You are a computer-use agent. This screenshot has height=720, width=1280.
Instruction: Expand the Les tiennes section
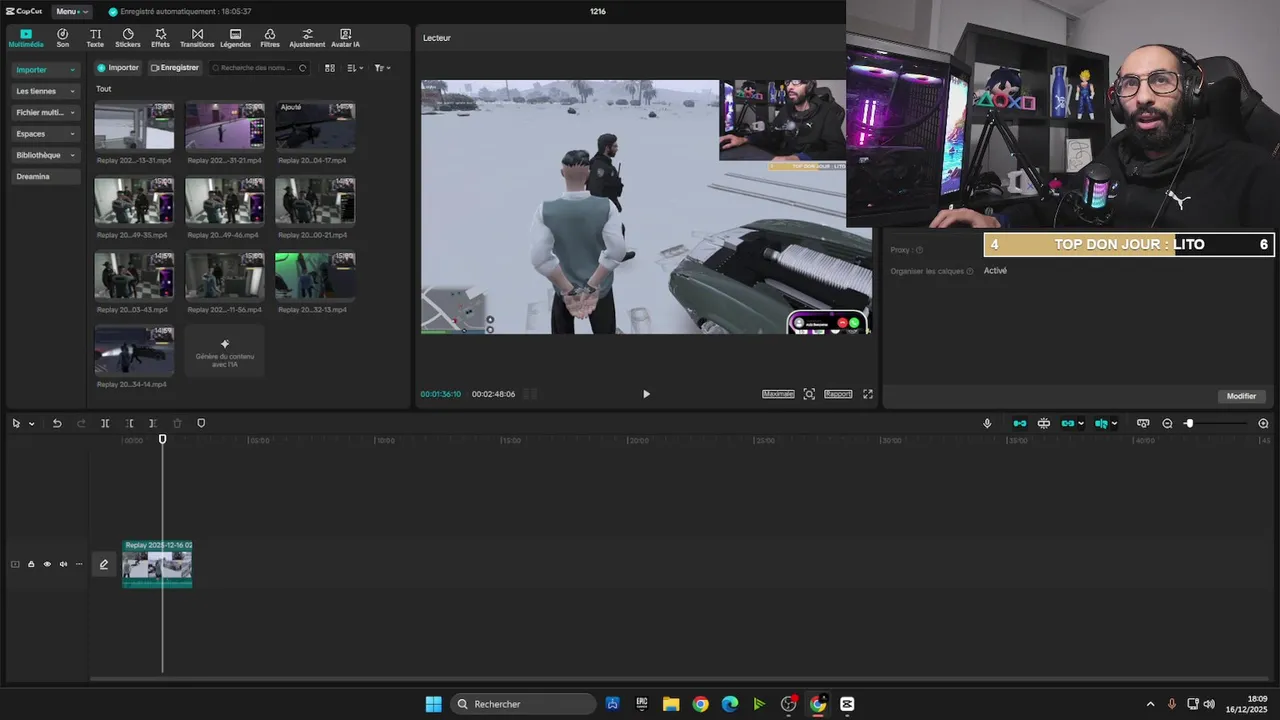coord(45,91)
